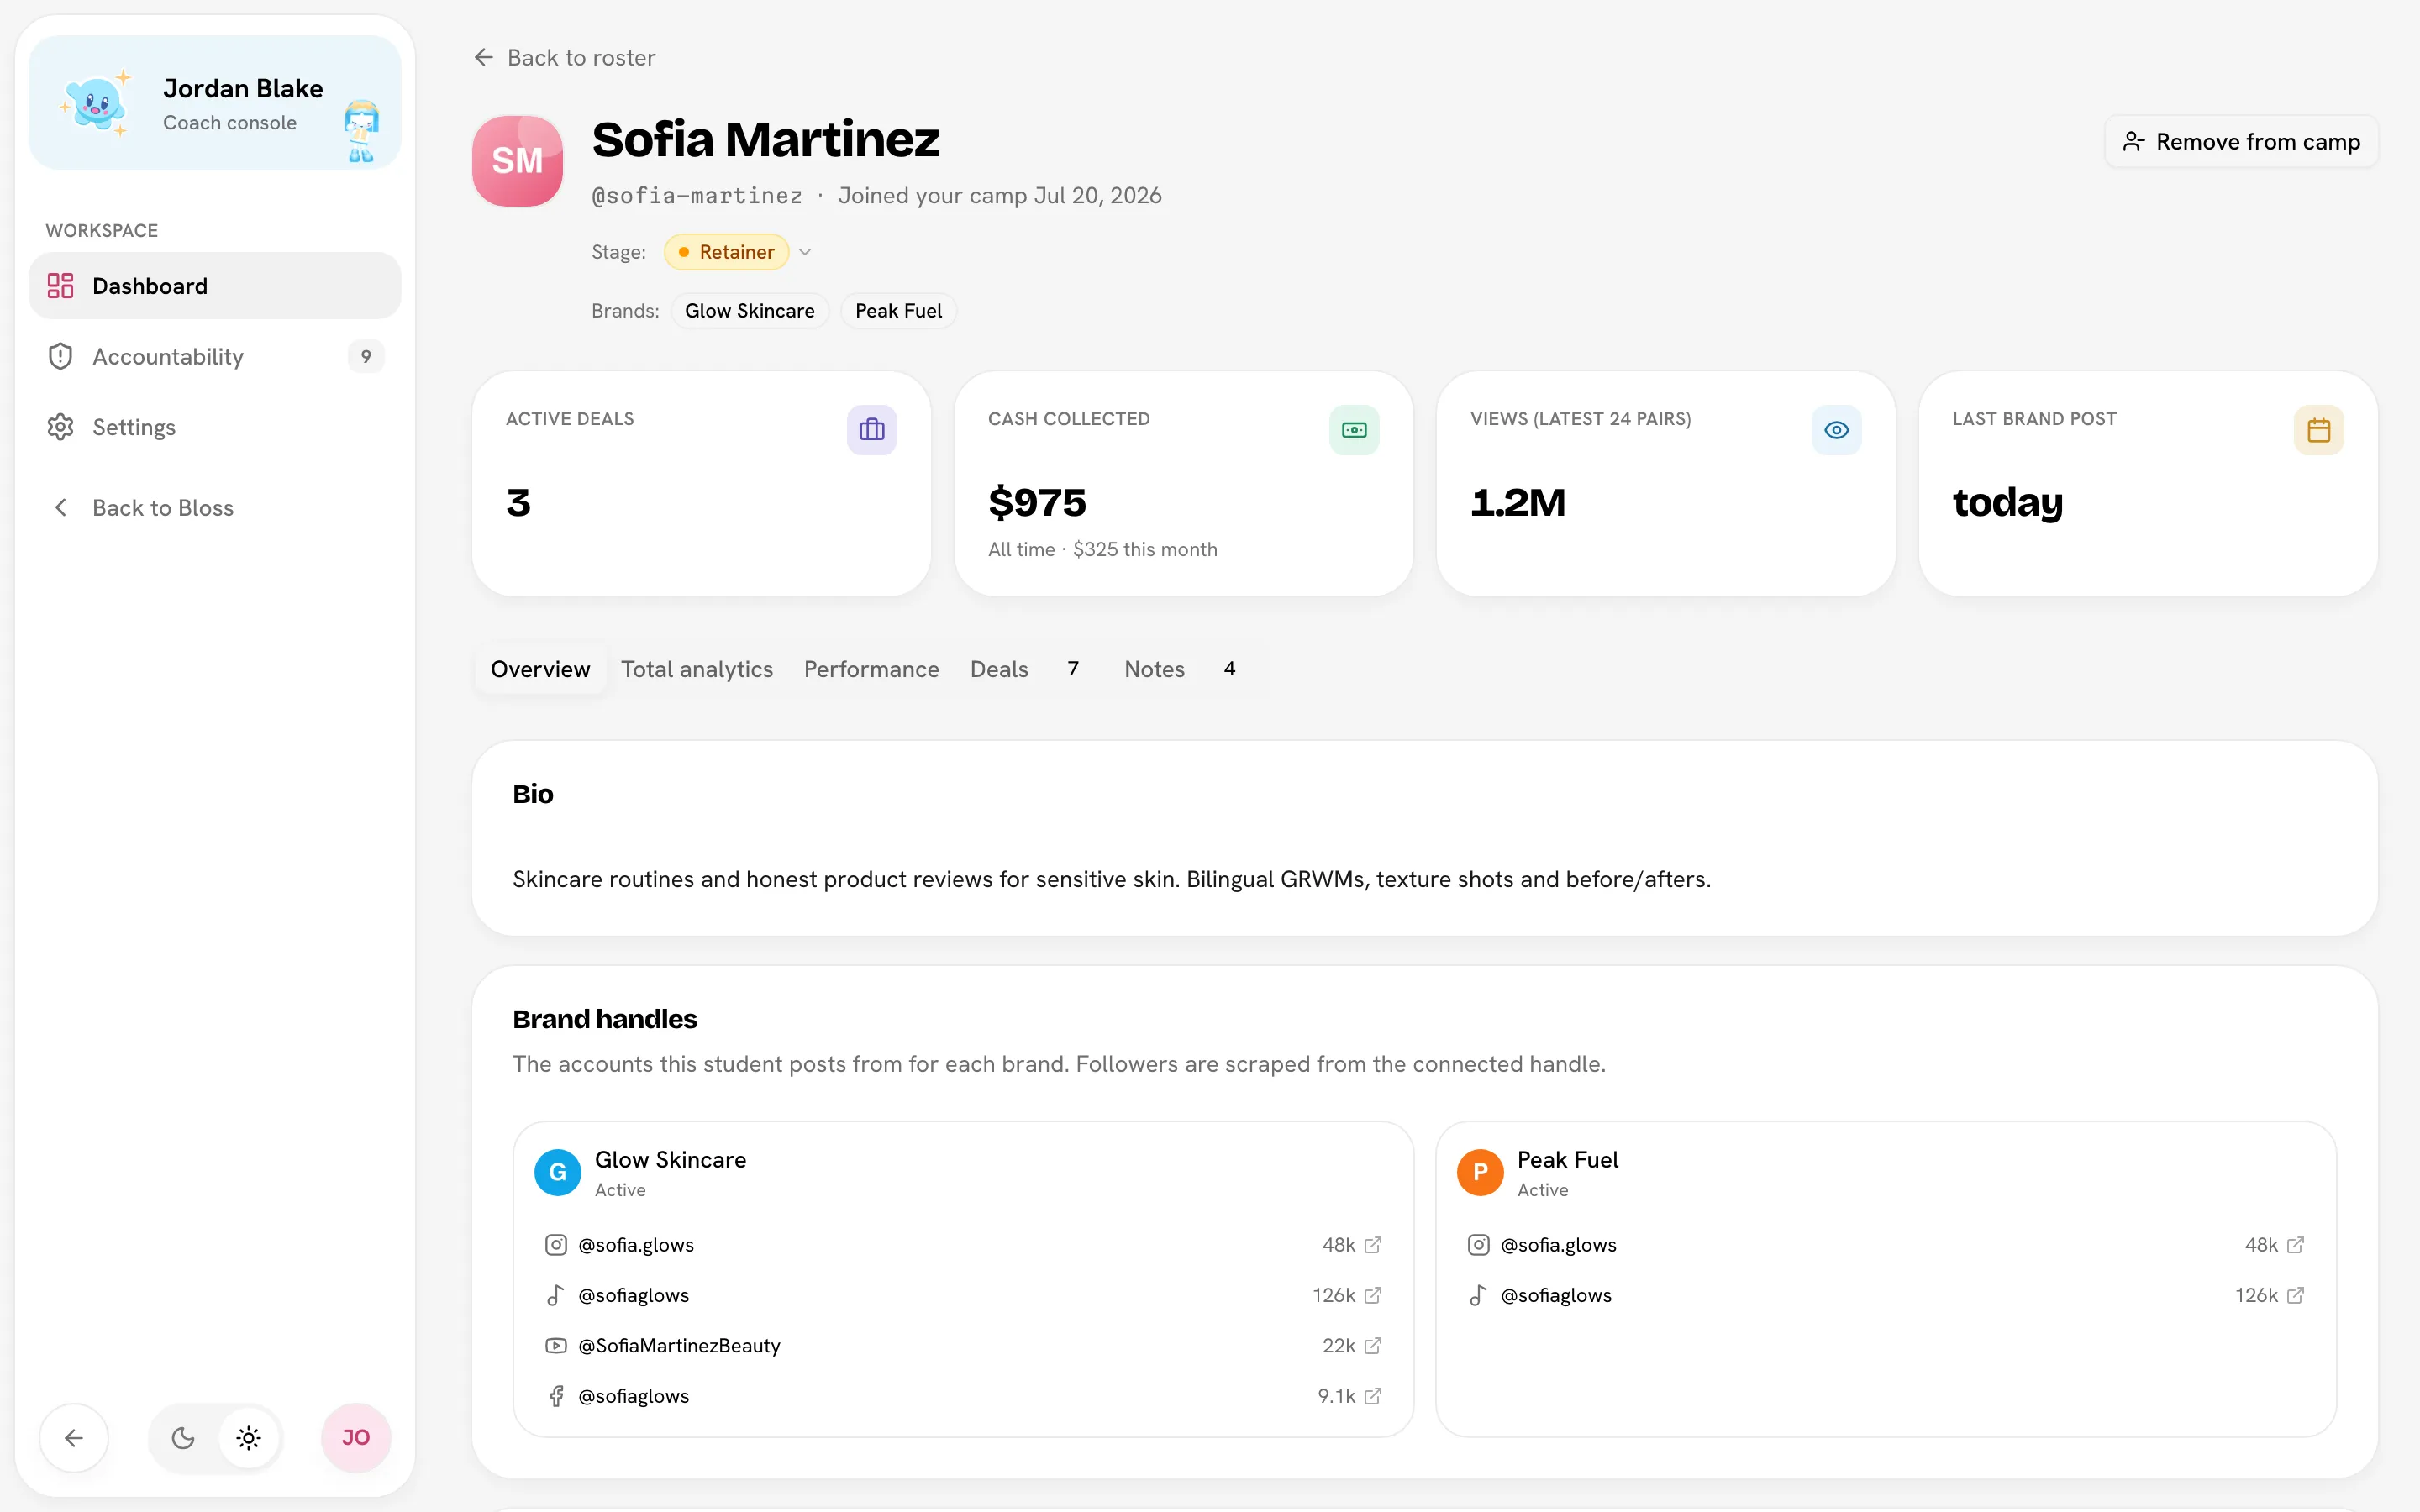Click the cash icon on Cash Collected card

coord(1354,430)
